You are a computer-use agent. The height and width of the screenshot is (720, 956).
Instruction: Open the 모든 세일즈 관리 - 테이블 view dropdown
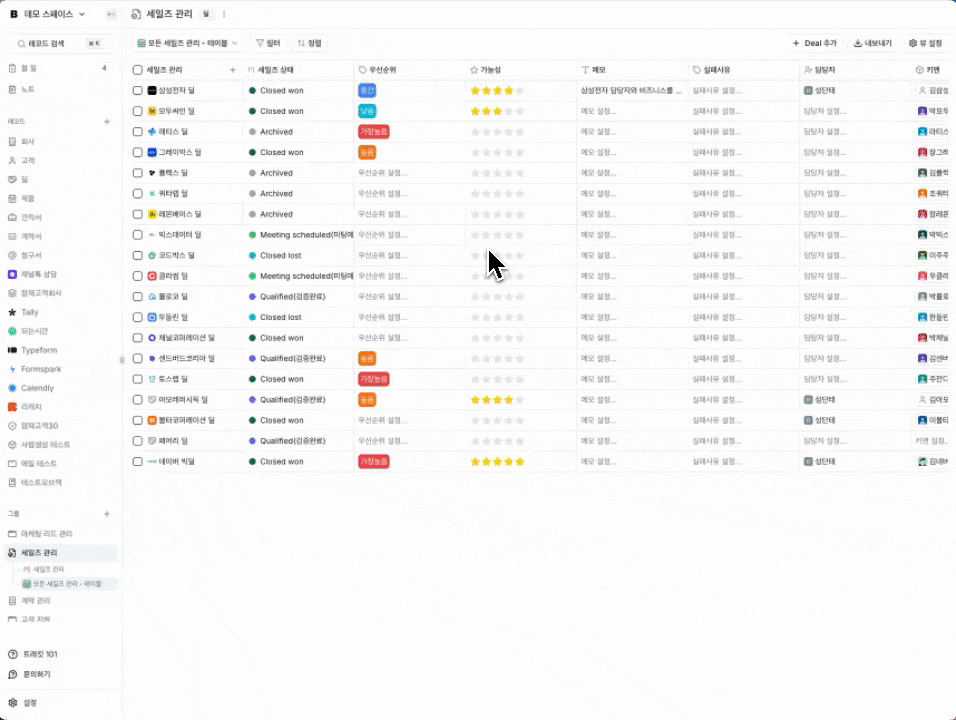click(189, 43)
